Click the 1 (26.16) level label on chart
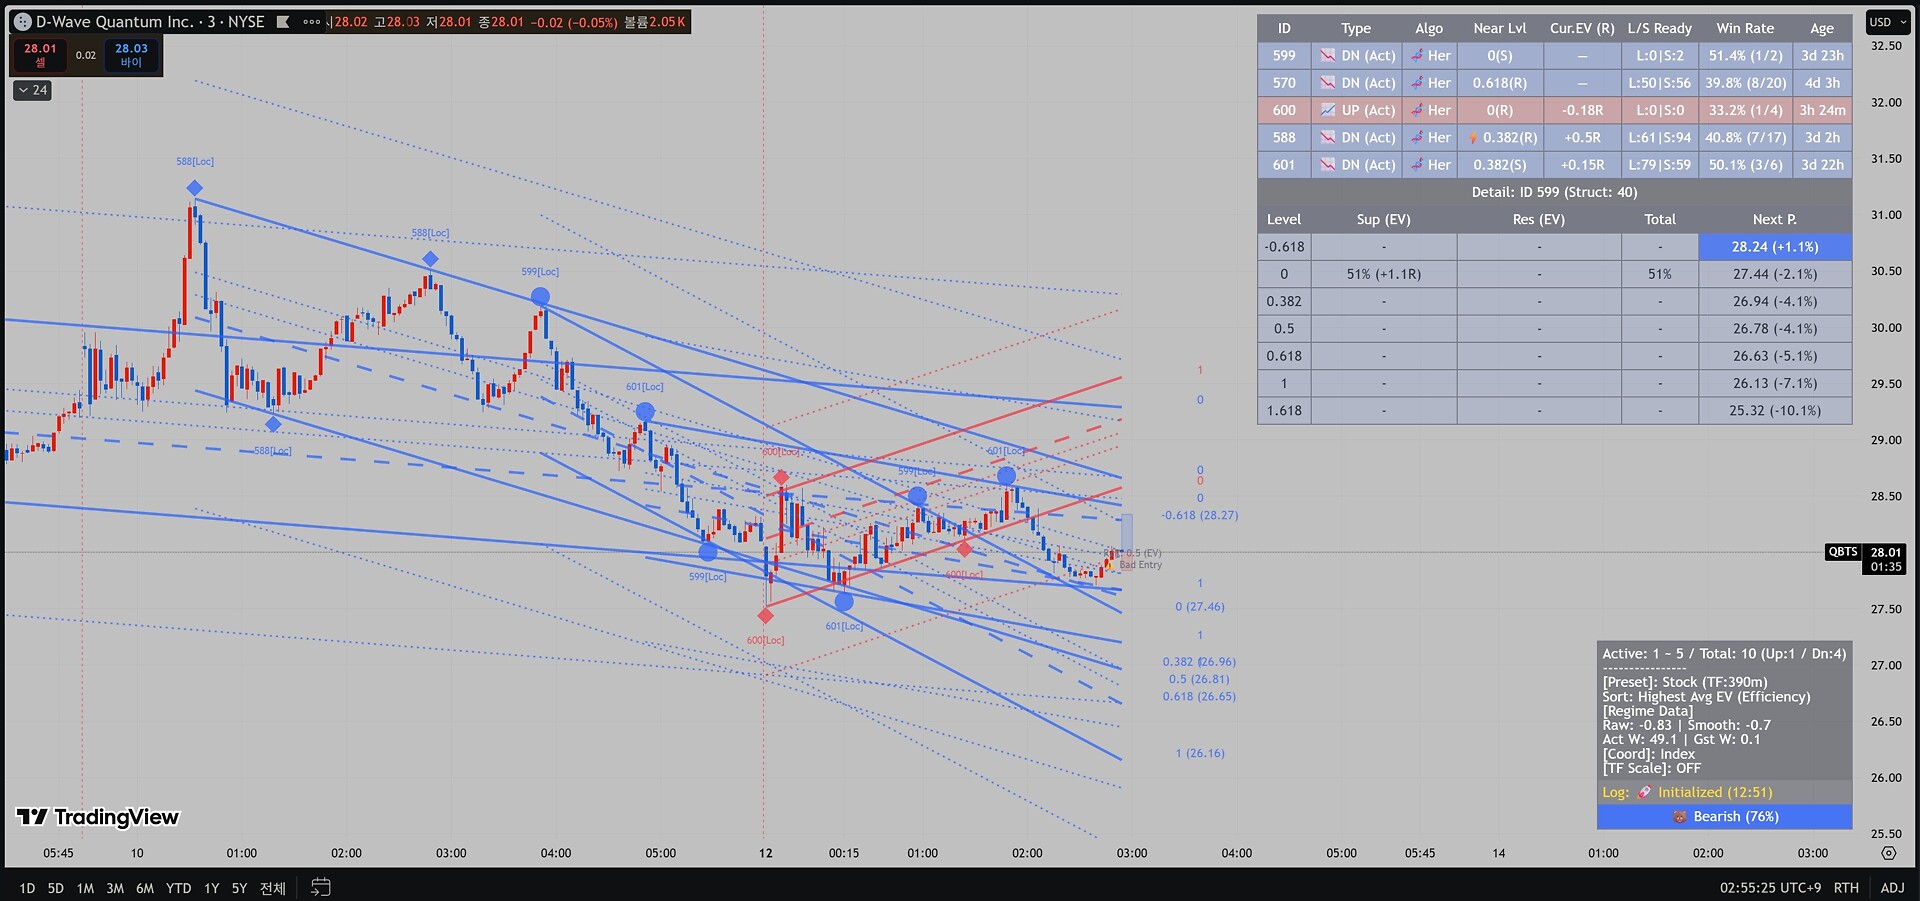This screenshot has height=901, width=1920. pyautogui.click(x=1200, y=754)
